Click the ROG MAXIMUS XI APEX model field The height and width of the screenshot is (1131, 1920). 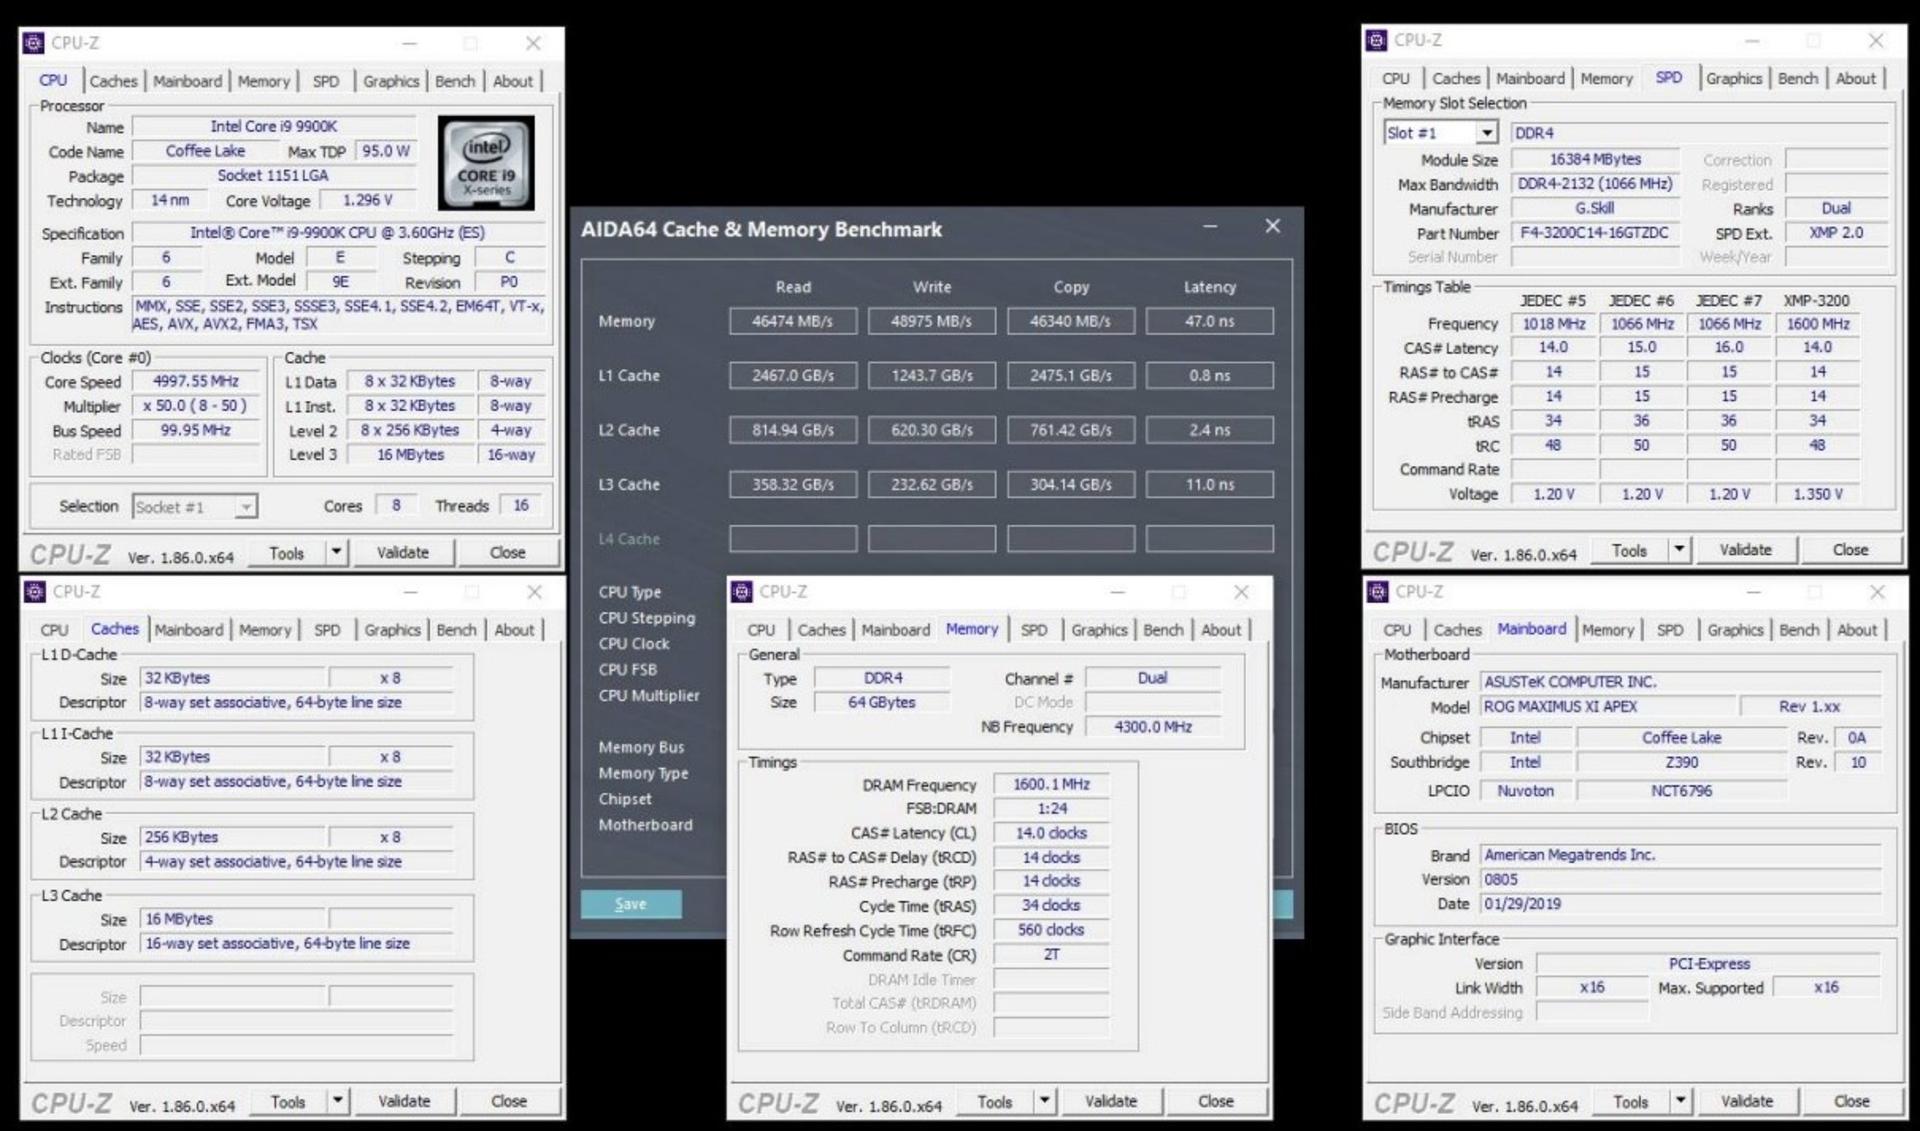click(1608, 707)
